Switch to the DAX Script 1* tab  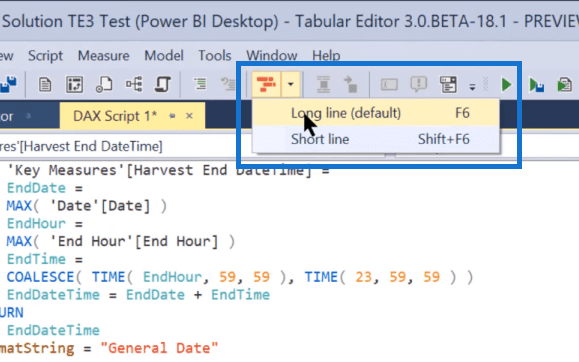(x=115, y=116)
